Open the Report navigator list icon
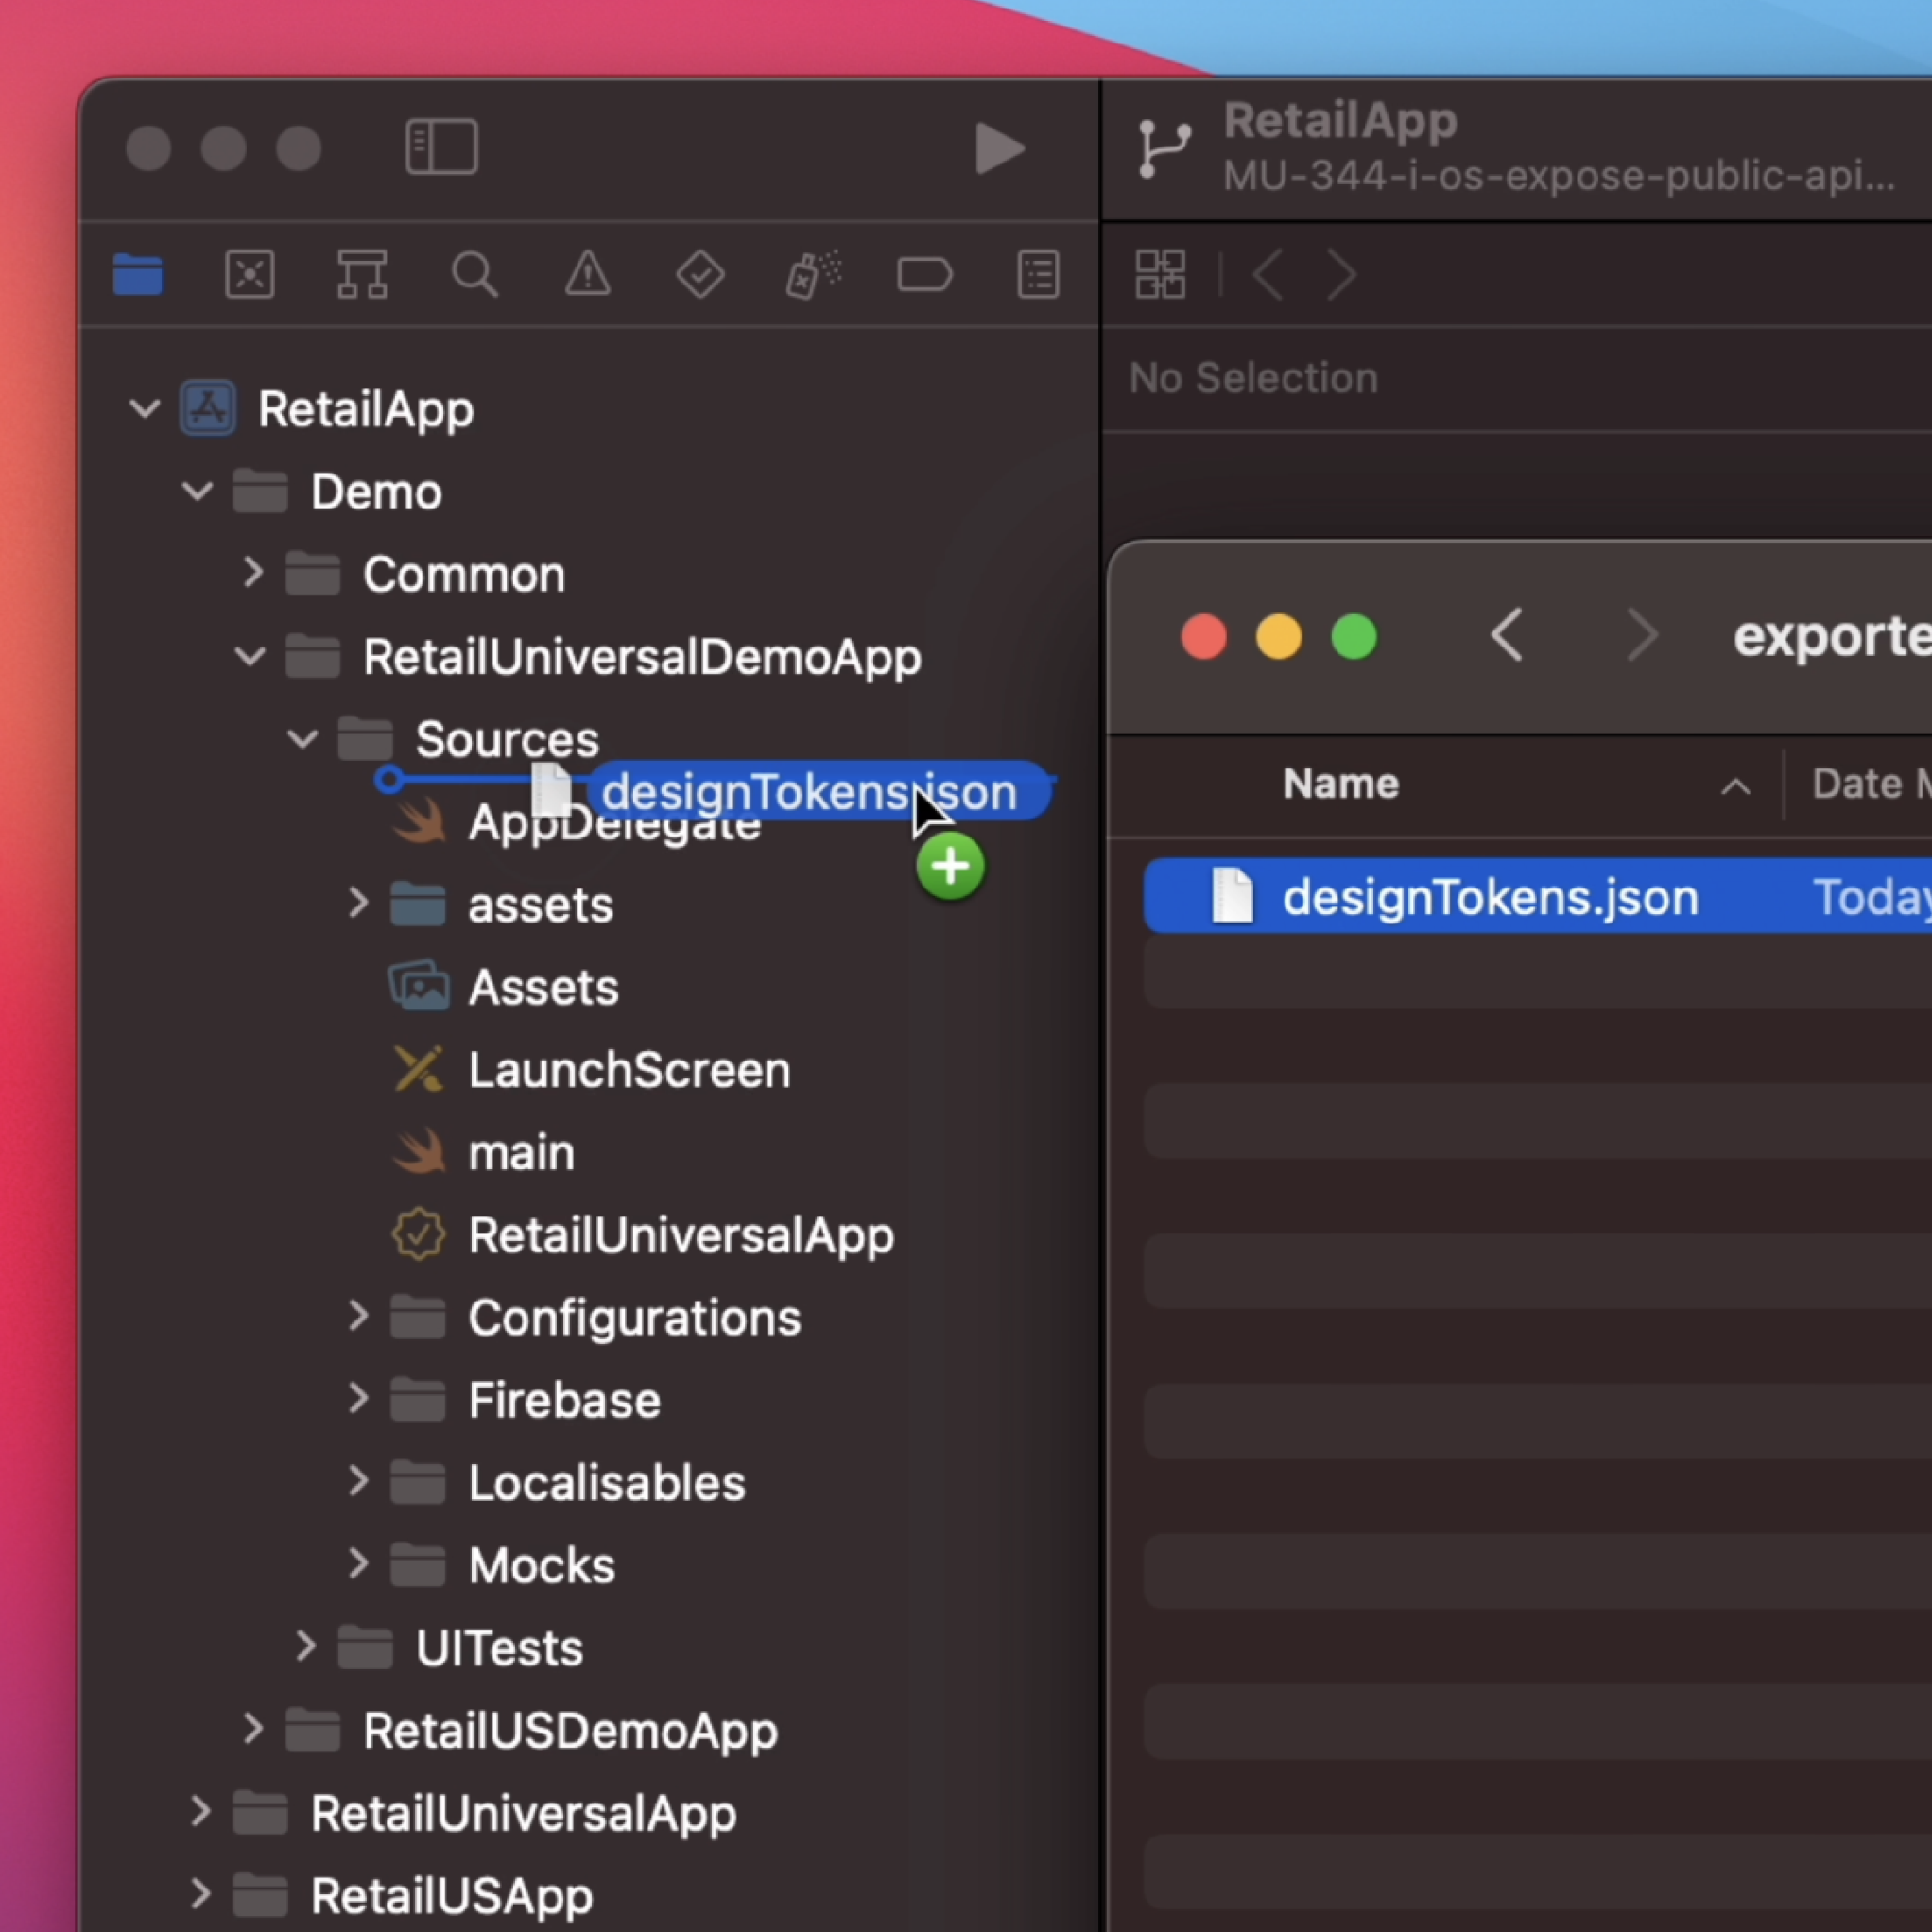Image resolution: width=1932 pixels, height=1932 pixels. tap(1038, 275)
